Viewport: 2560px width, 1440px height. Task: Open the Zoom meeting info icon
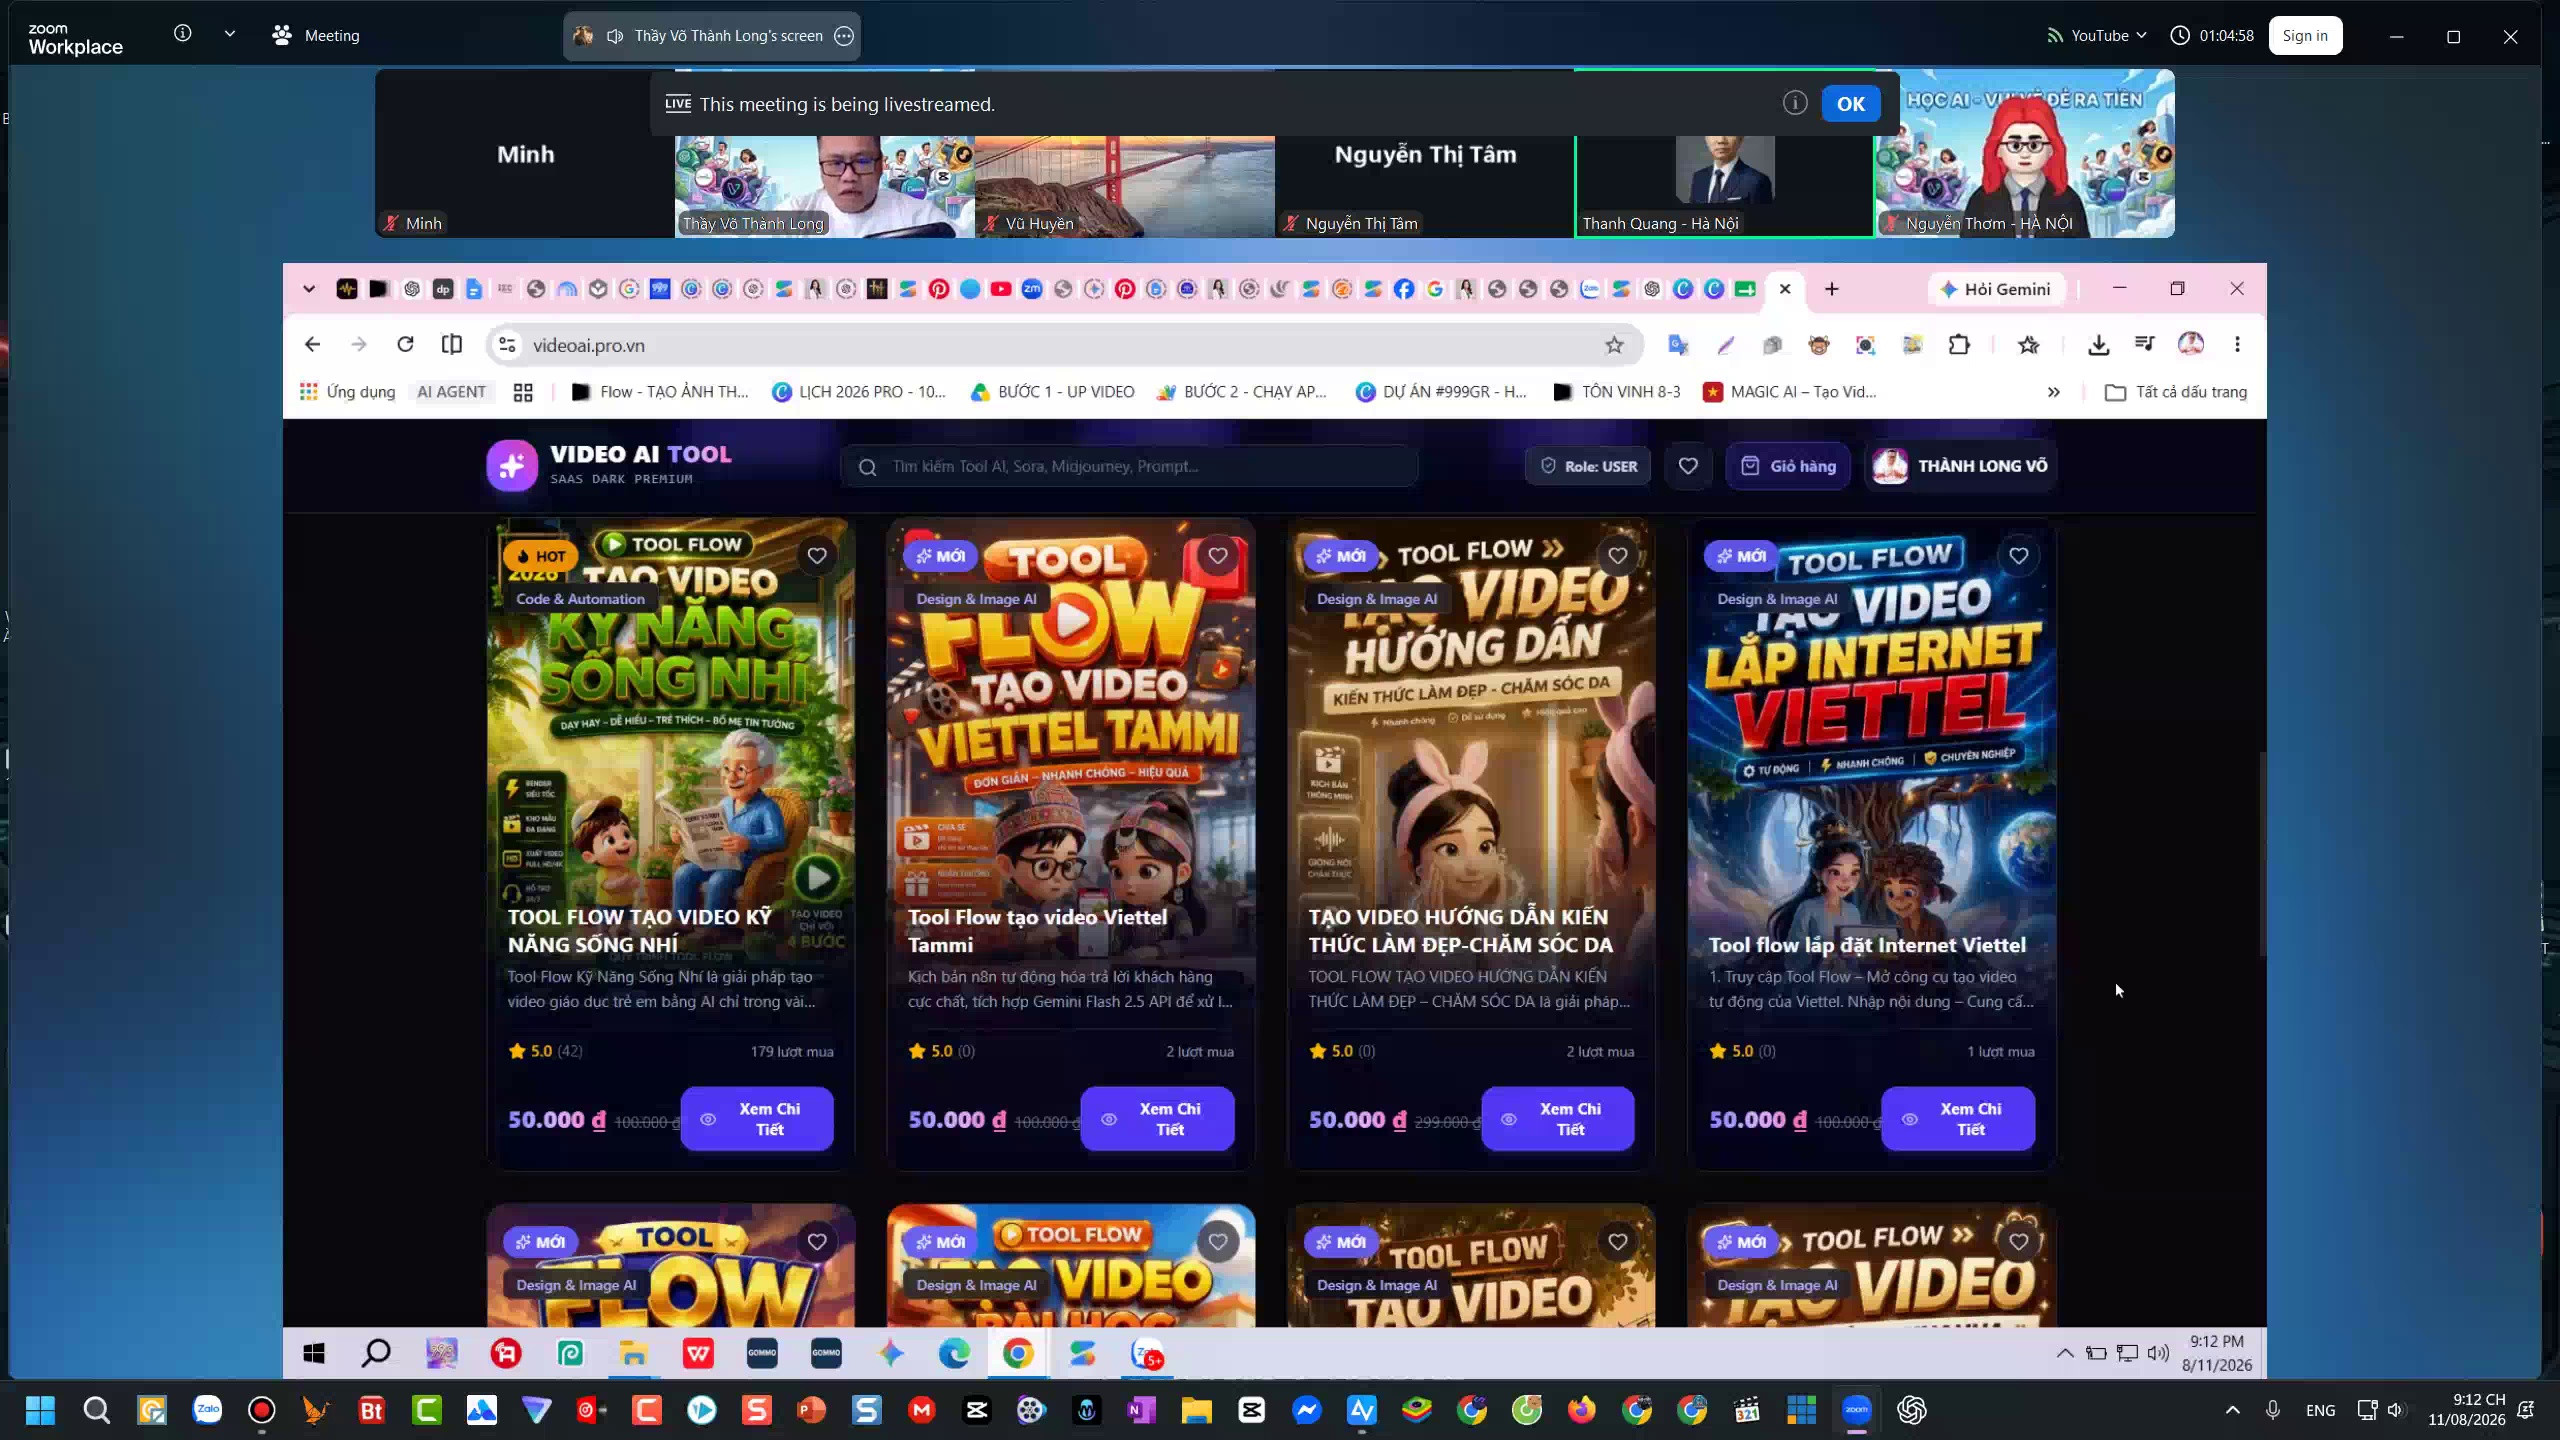(x=182, y=33)
